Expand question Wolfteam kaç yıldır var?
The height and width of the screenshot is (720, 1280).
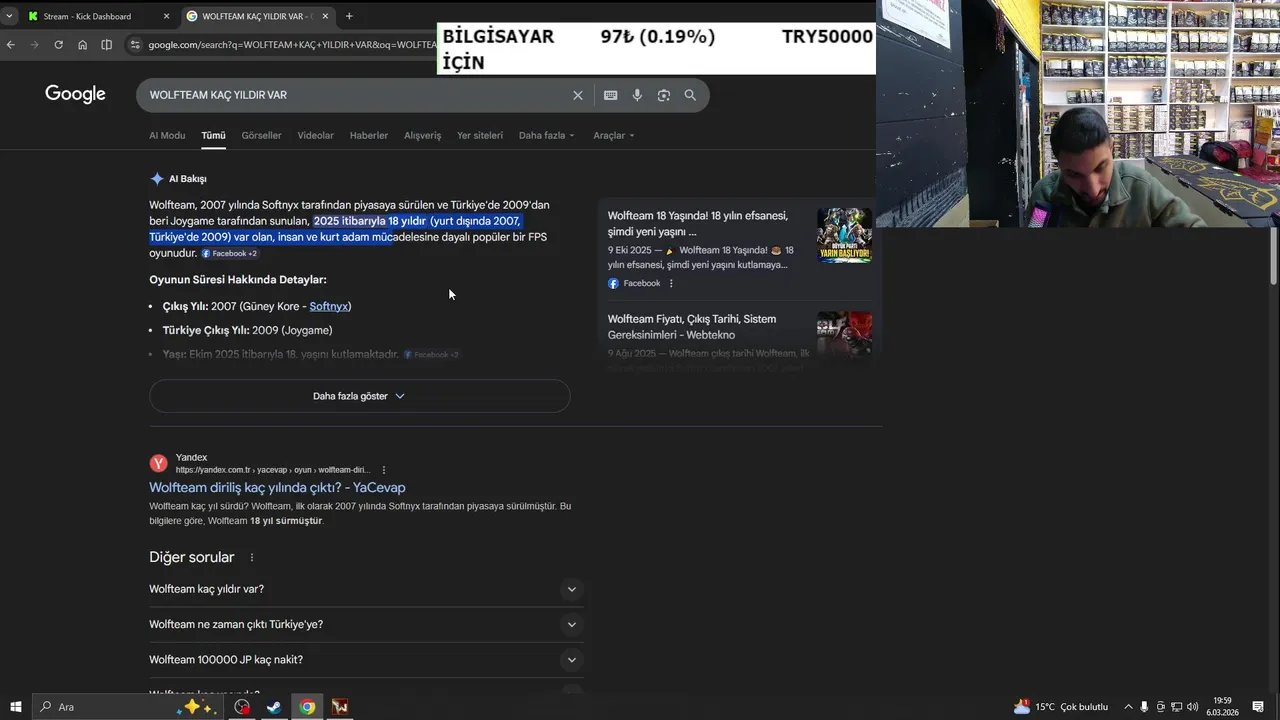tap(366, 589)
